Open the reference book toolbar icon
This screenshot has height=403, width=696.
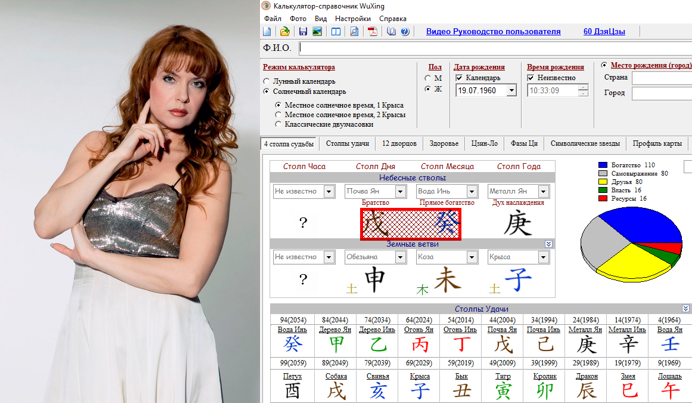pos(391,32)
